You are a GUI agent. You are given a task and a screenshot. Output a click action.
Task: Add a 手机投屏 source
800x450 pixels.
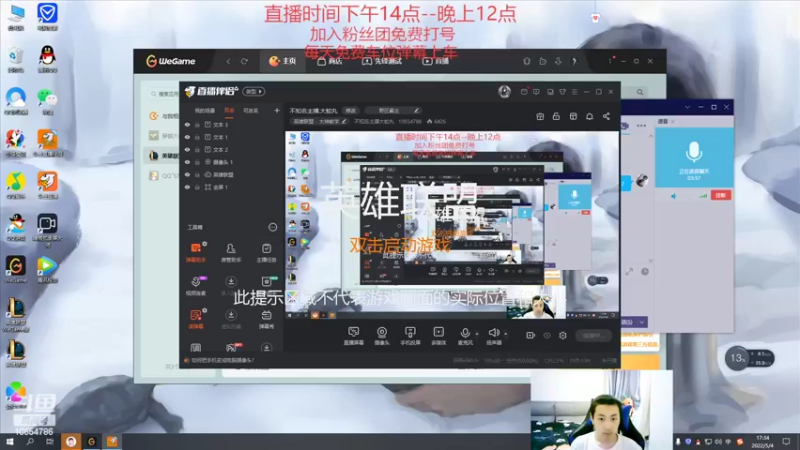410,336
